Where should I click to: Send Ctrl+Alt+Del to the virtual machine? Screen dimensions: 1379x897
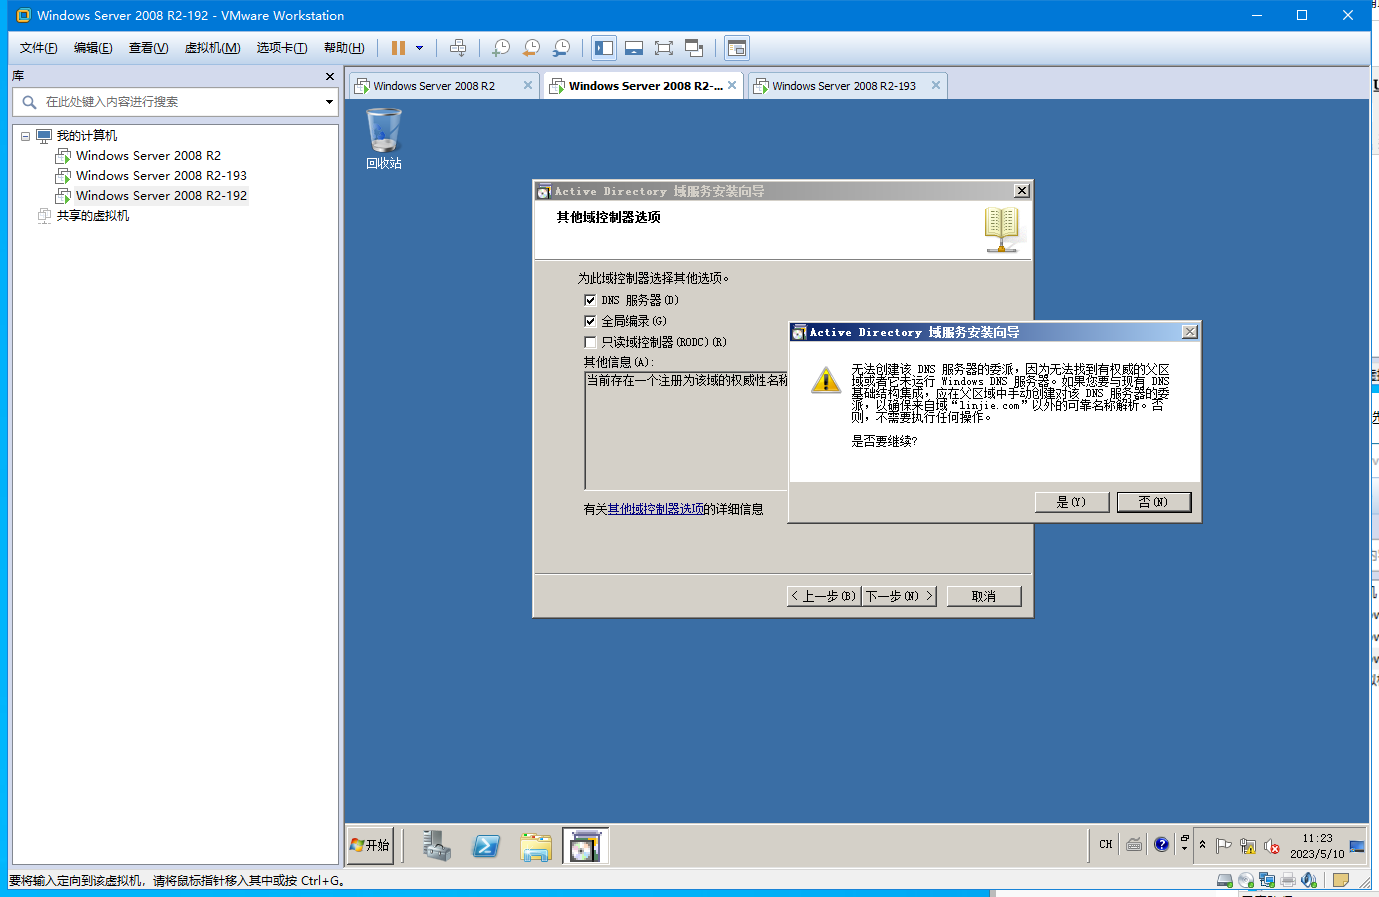pos(458,48)
